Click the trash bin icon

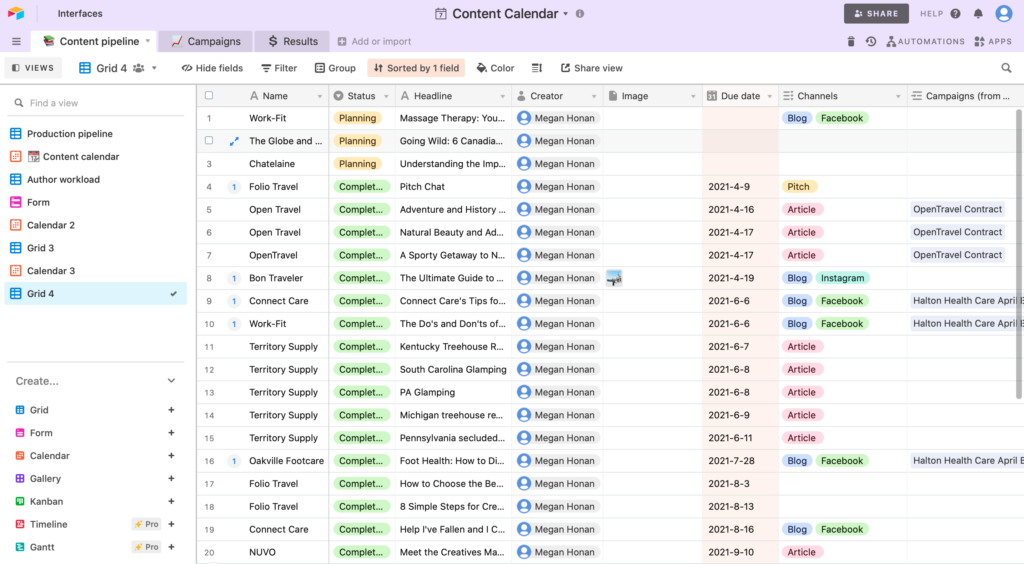pos(850,41)
